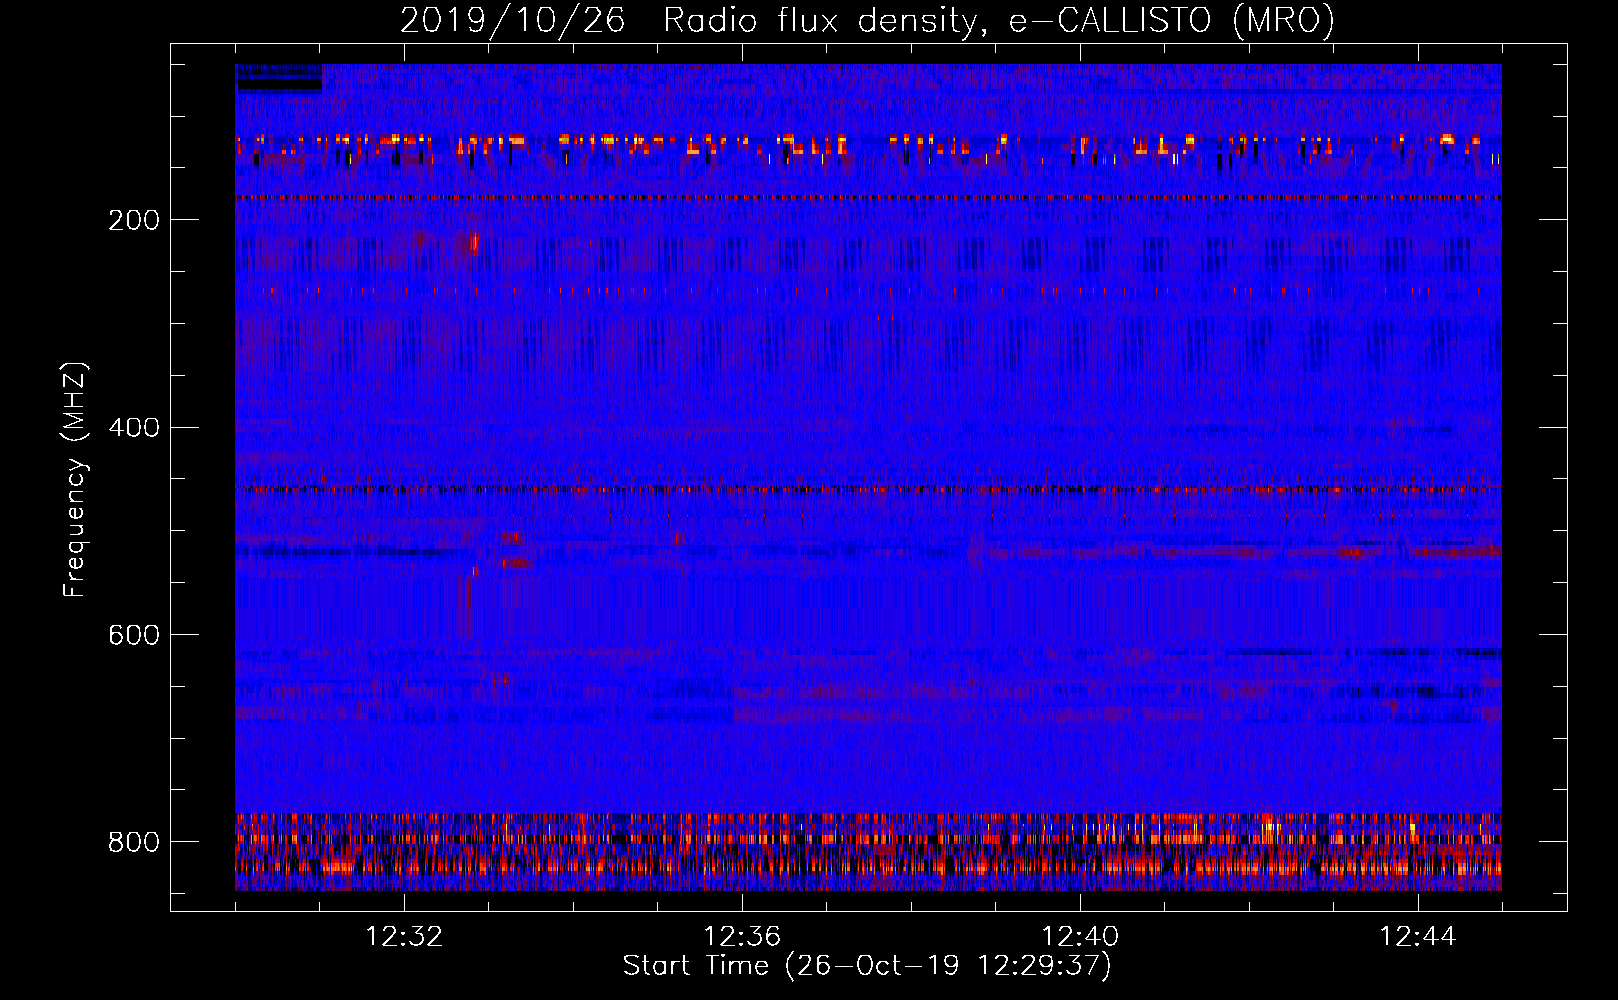1618x1000 pixels.
Task: Click the 600 frequency tick label
Action: pyautogui.click(x=133, y=636)
